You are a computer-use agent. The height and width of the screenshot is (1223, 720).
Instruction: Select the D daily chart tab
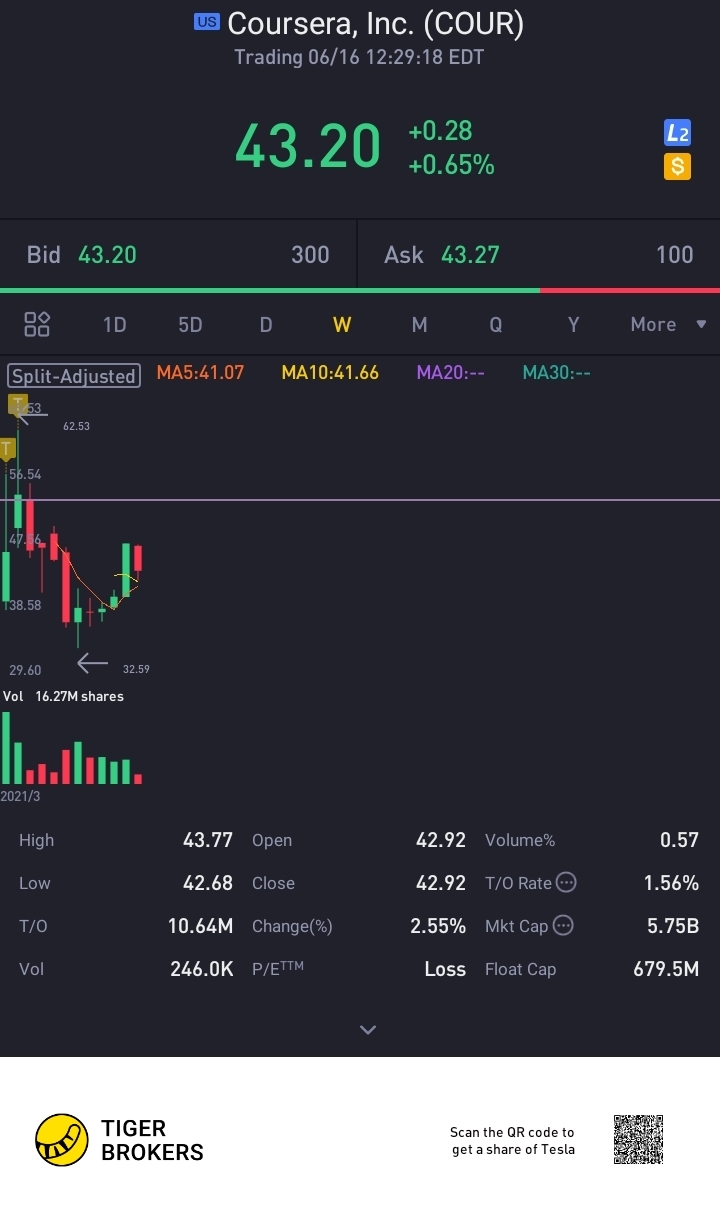tap(266, 324)
